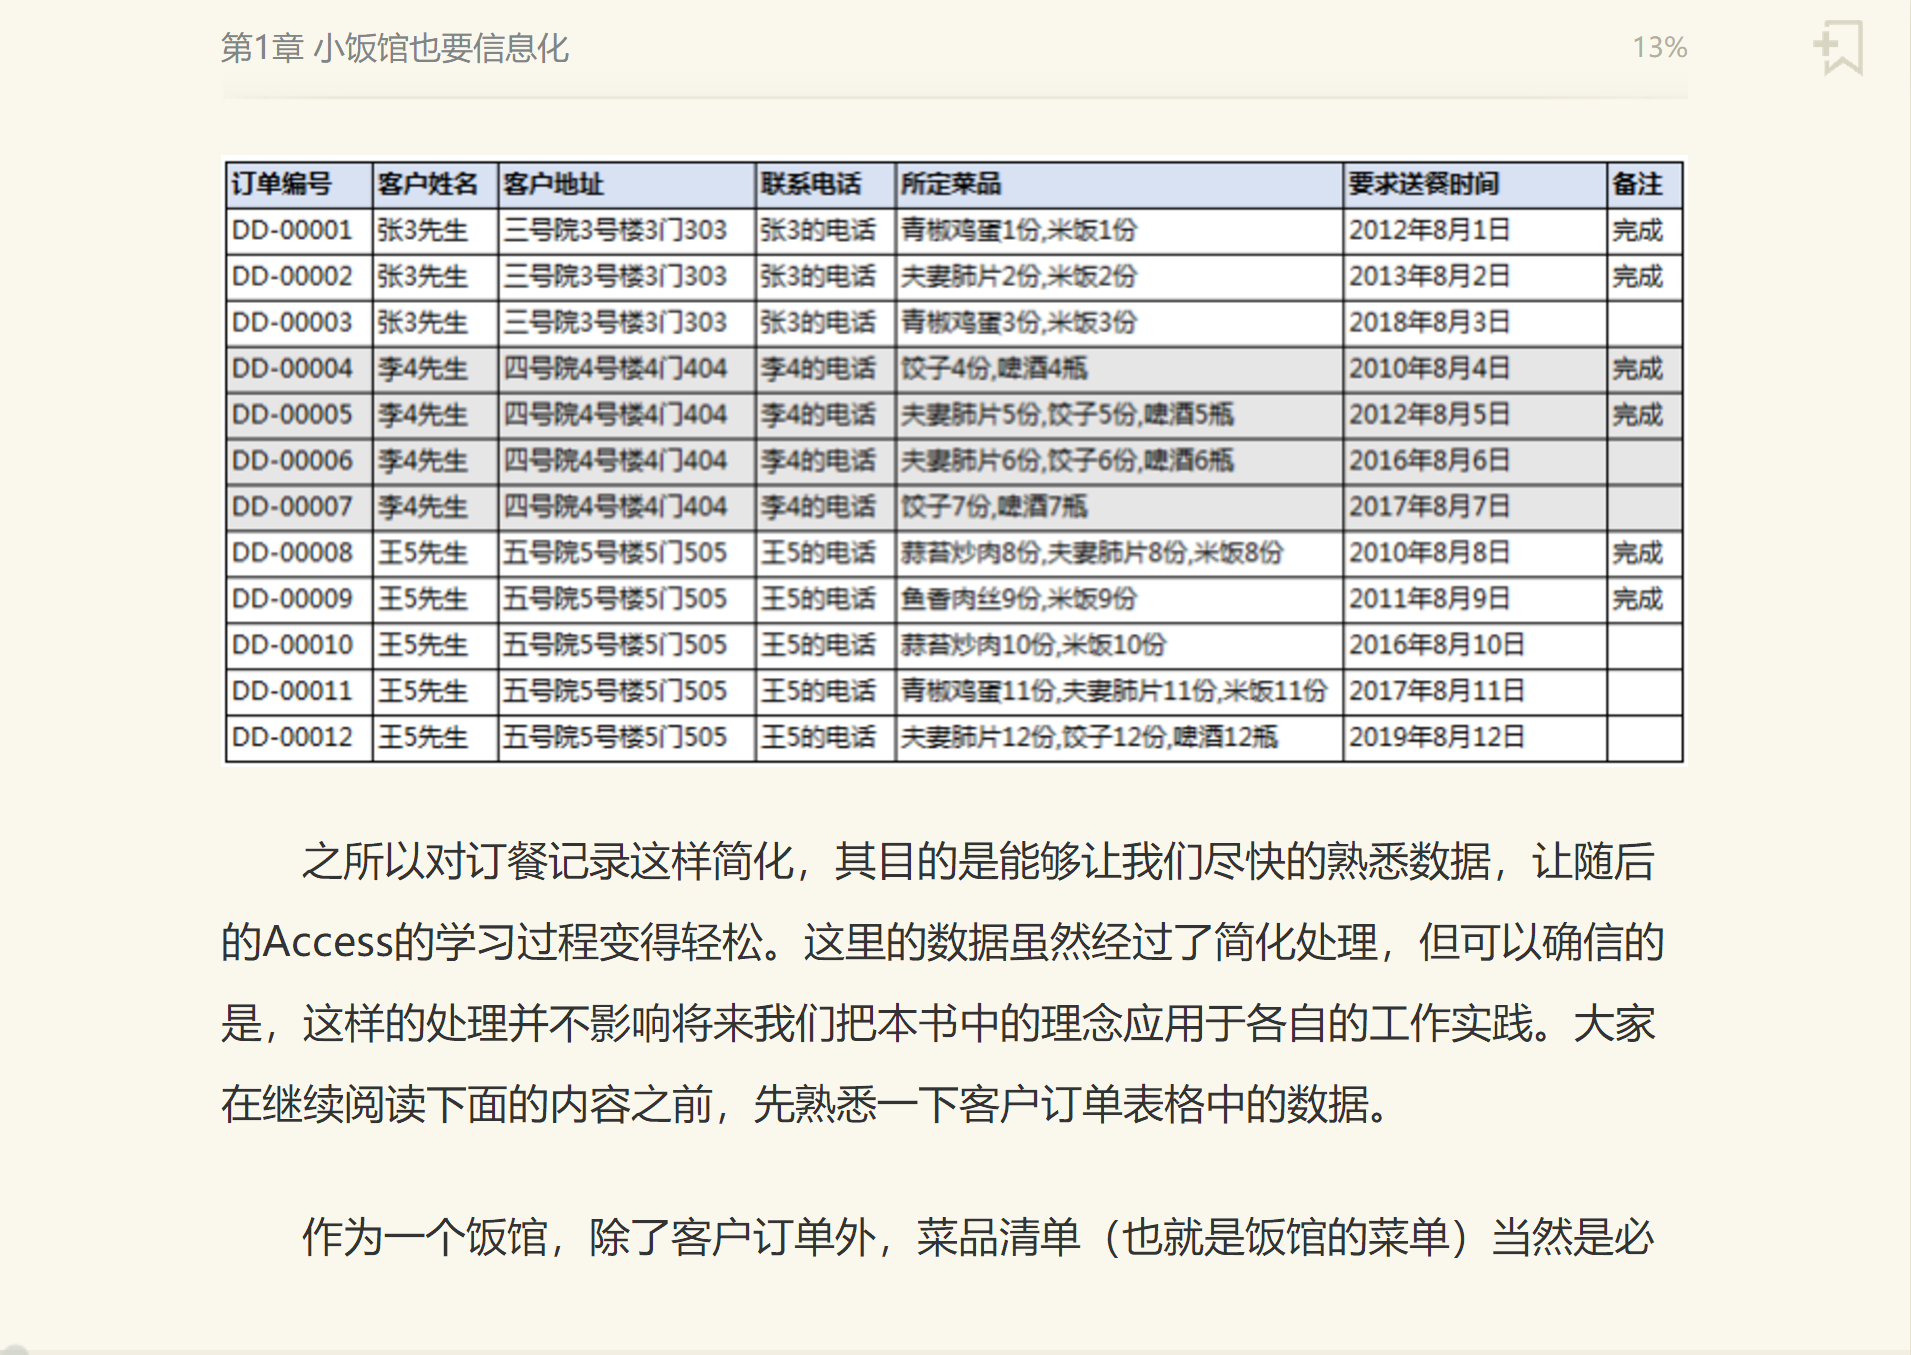Screen dimensions: 1911x1355
Task: Click the delivery date 2017年8月11日
Action: coord(1436,690)
